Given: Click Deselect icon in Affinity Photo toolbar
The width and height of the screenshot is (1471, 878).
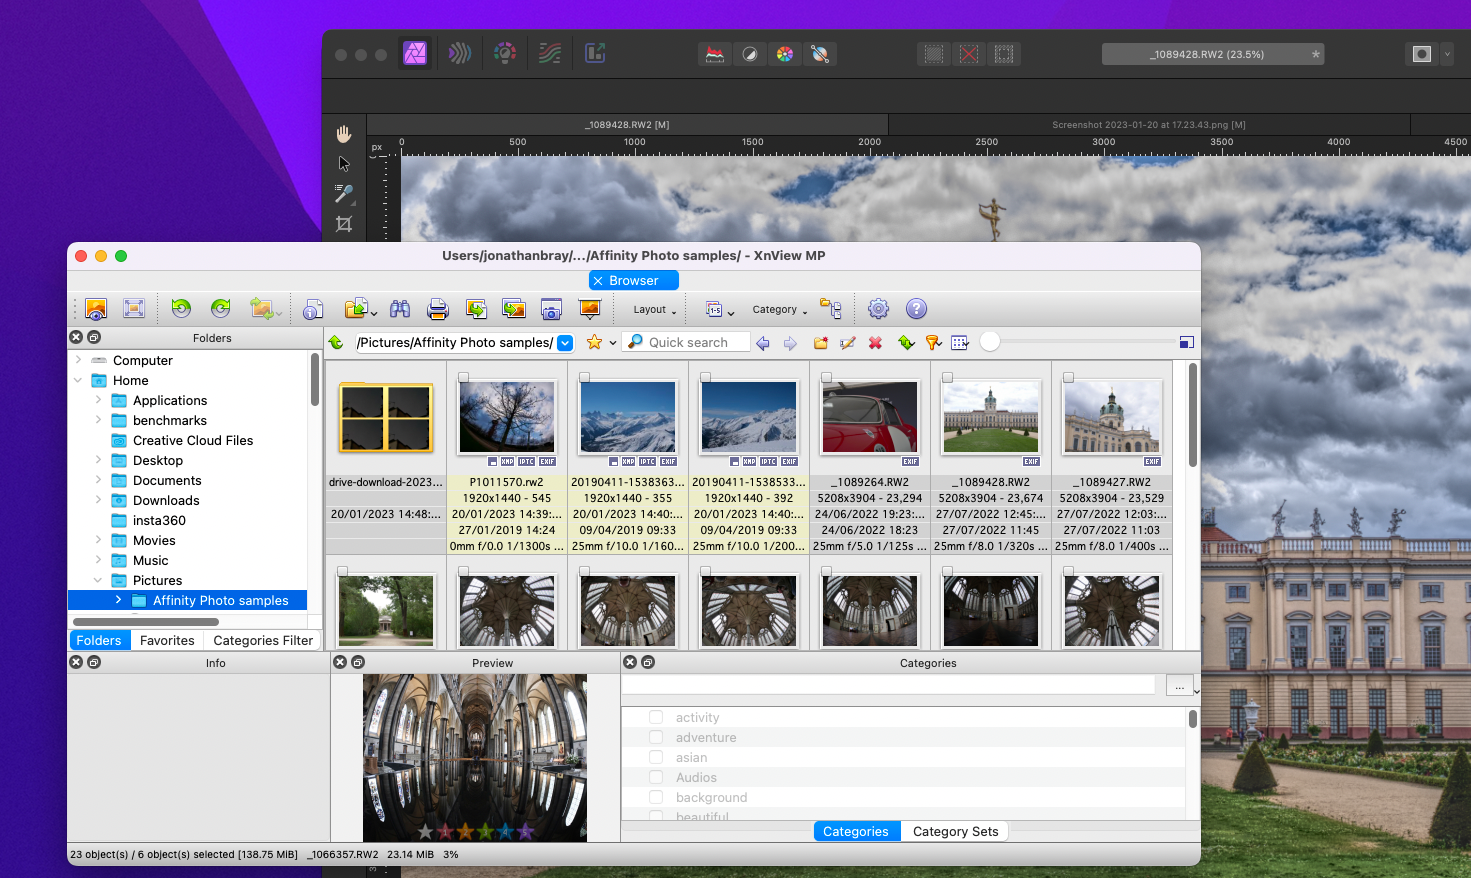Looking at the screenshot, I should pyautogui.click(x=969, y=54).
